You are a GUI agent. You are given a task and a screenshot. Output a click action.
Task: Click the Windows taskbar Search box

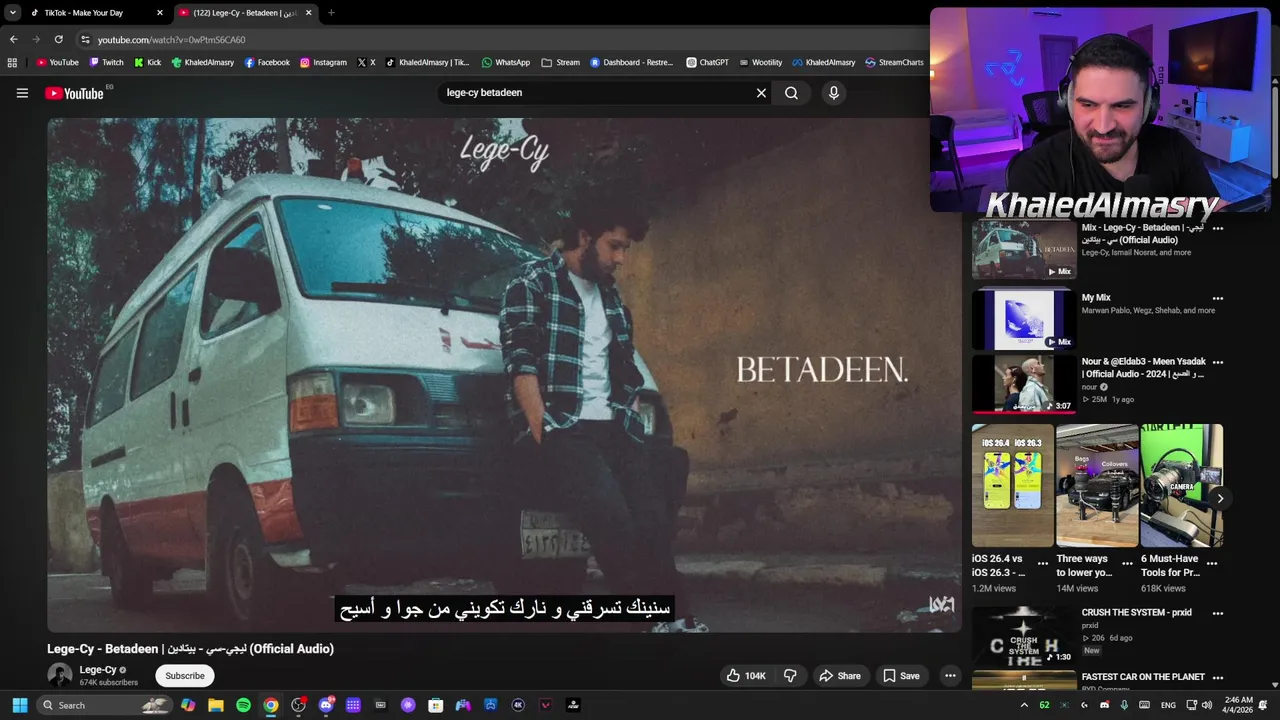(x=104, y=705)
